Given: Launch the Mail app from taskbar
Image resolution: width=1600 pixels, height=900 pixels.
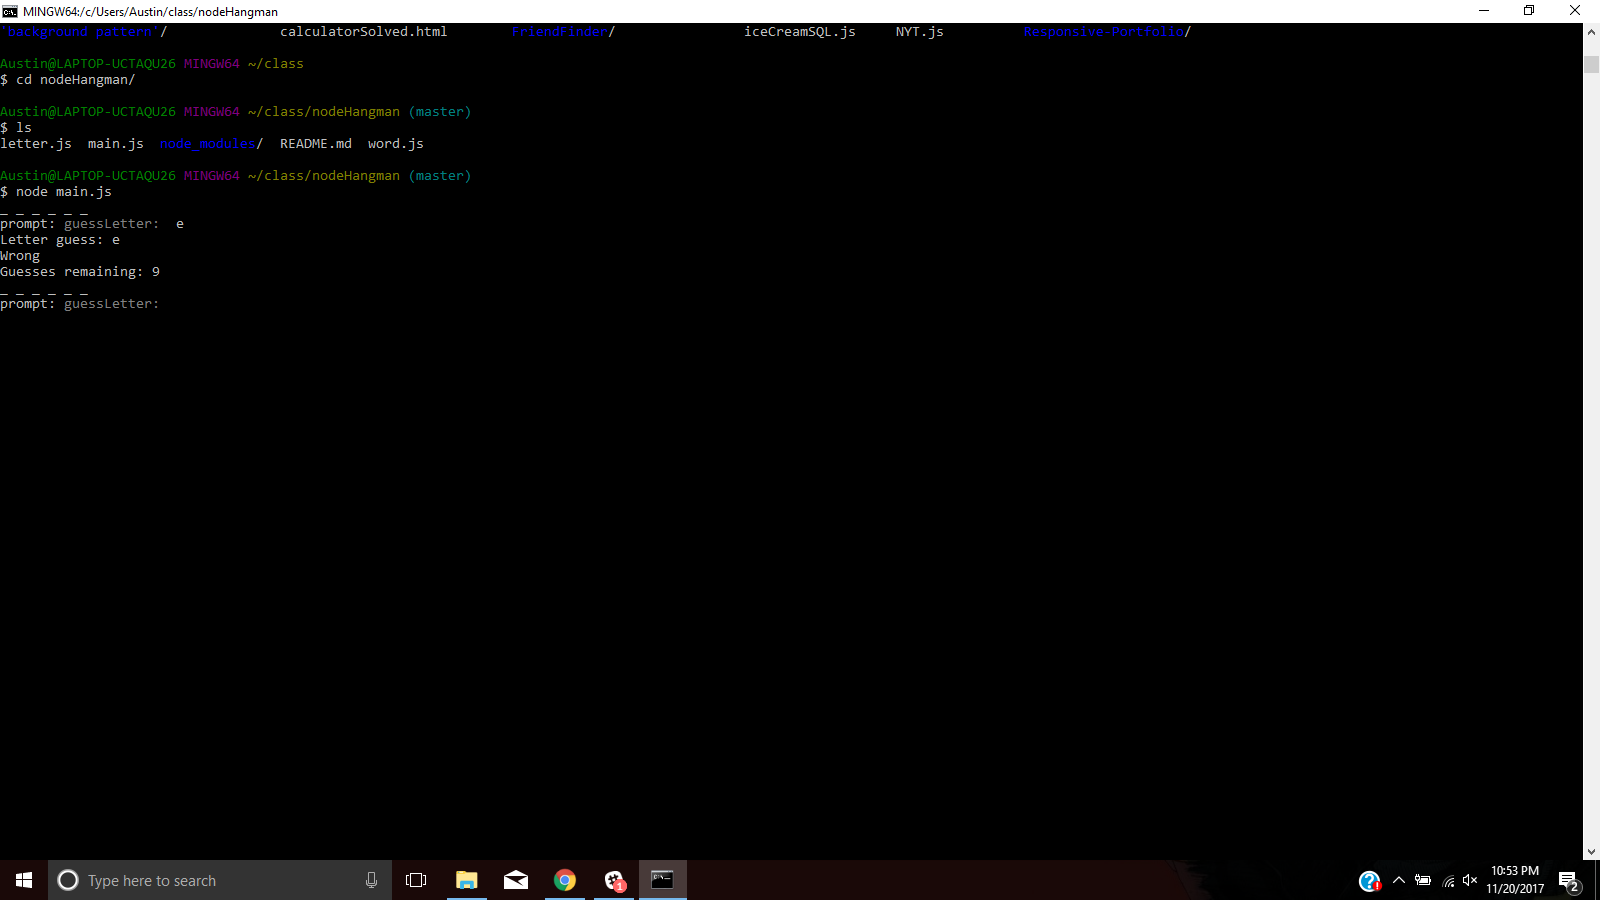Looking at the screenshot, I should coord(516,880).
